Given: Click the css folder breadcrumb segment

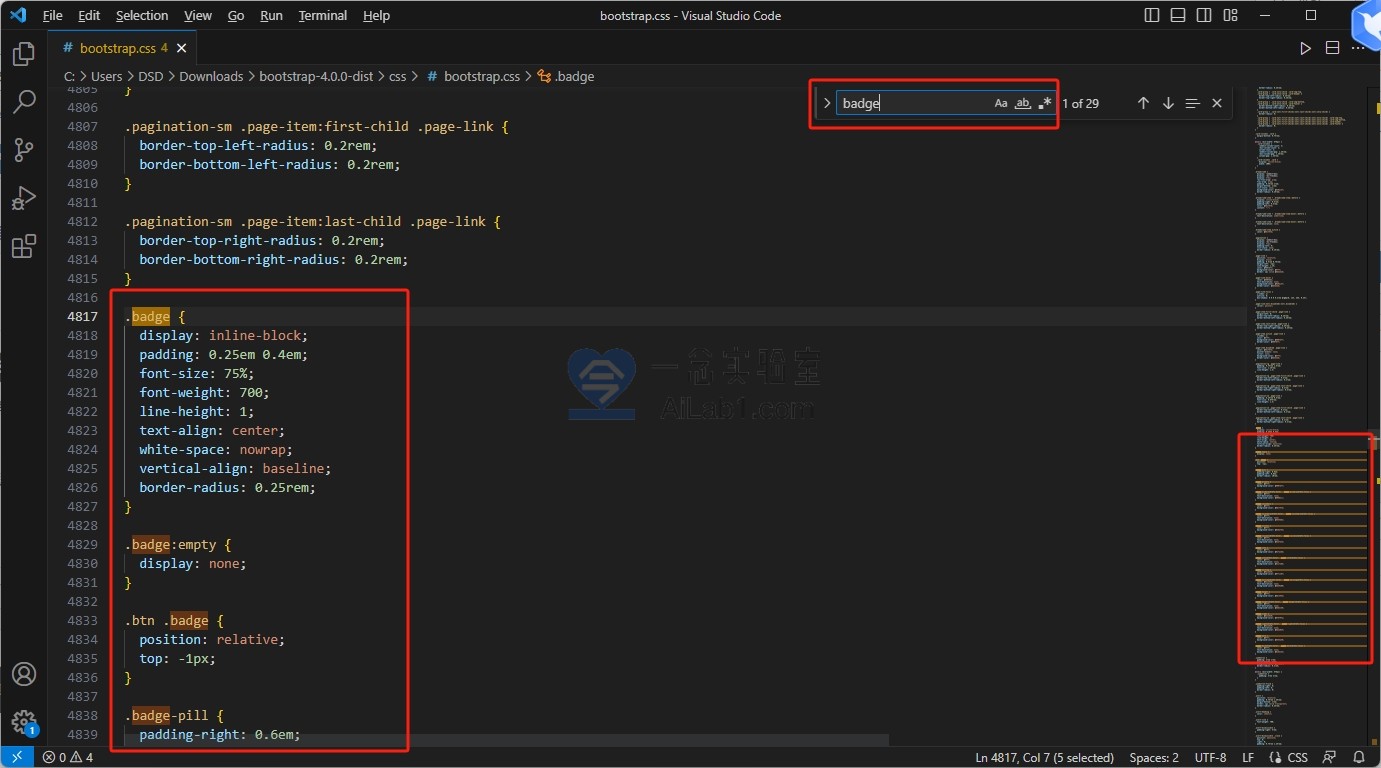Looking at the screenshot, I should click(x=397, y=76).
